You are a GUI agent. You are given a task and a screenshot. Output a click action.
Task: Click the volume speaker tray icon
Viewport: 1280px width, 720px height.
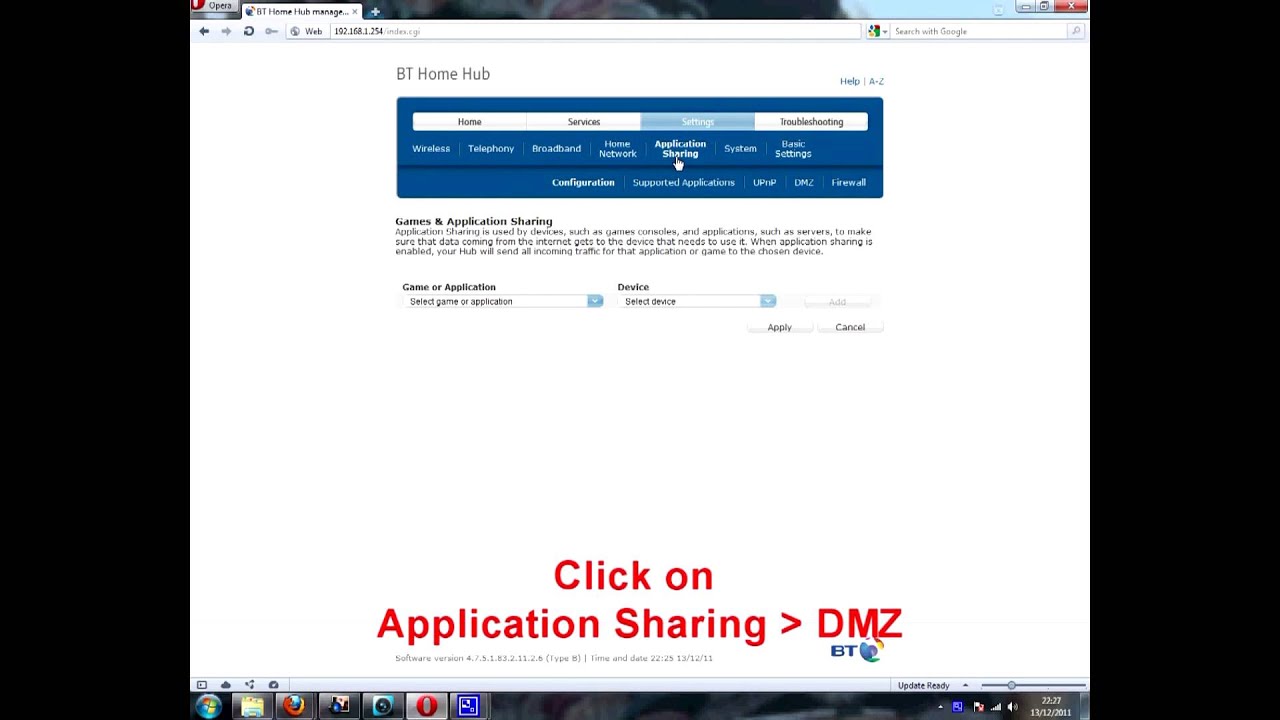tap(1012, 707)
